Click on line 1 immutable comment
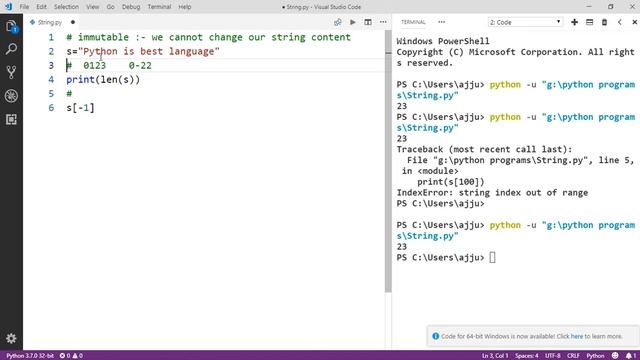 point(209,37)
